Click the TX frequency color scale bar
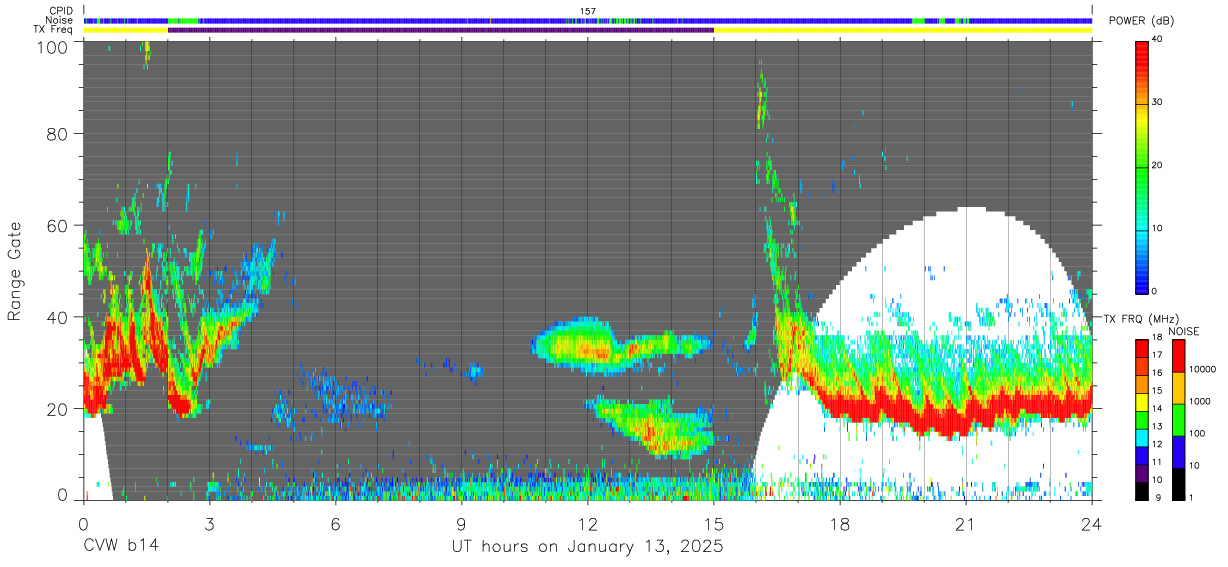 pyautogui.click(x=1144, y=418)
